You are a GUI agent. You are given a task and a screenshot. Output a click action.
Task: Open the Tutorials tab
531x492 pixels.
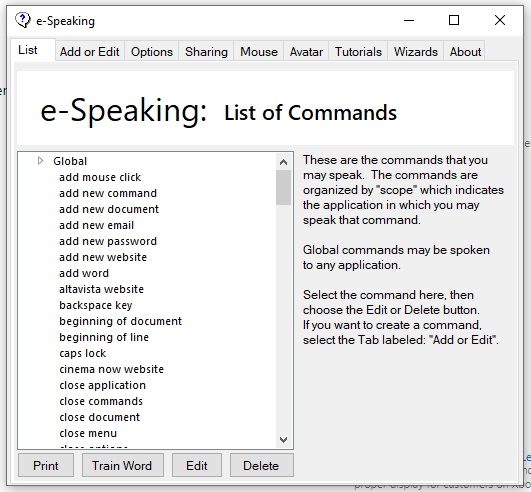pyautogui.click(x=358, y=51)
